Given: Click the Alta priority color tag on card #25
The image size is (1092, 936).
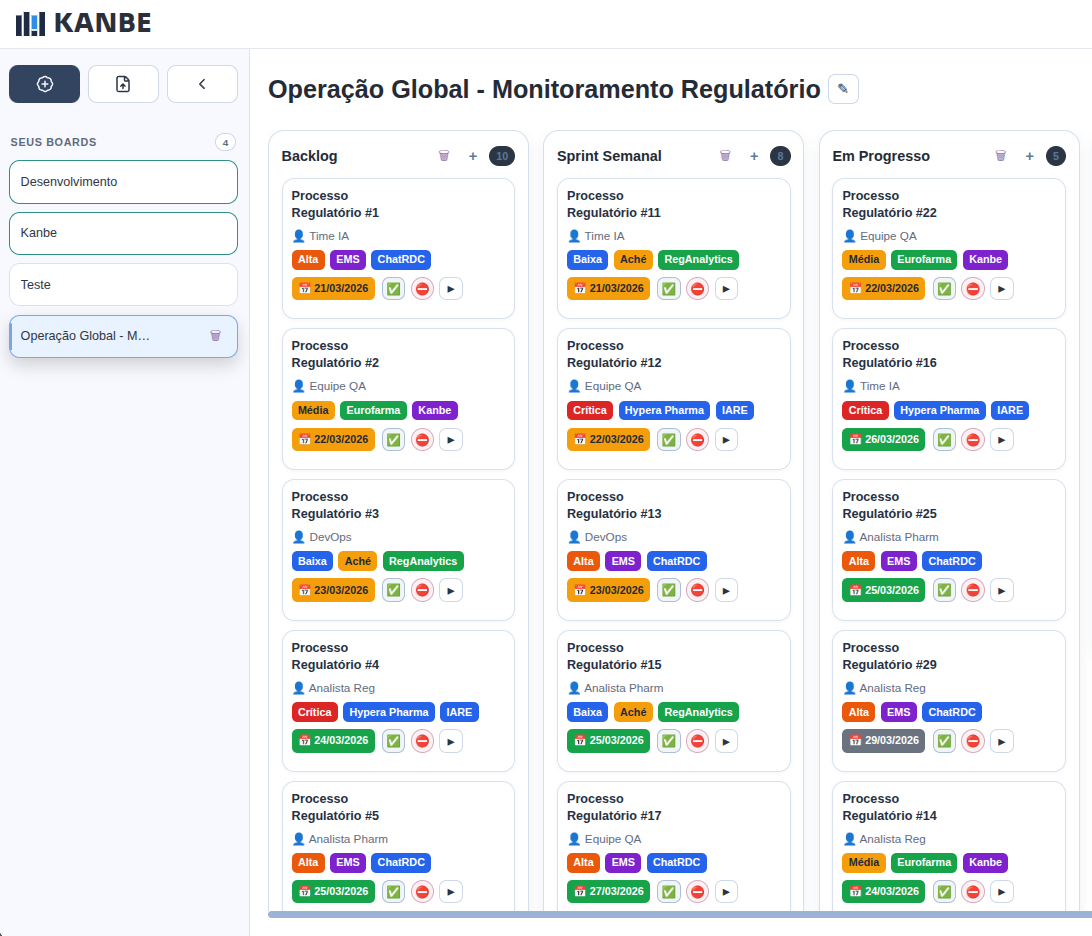Looking at the screenshot, I should tap(858, 561).
